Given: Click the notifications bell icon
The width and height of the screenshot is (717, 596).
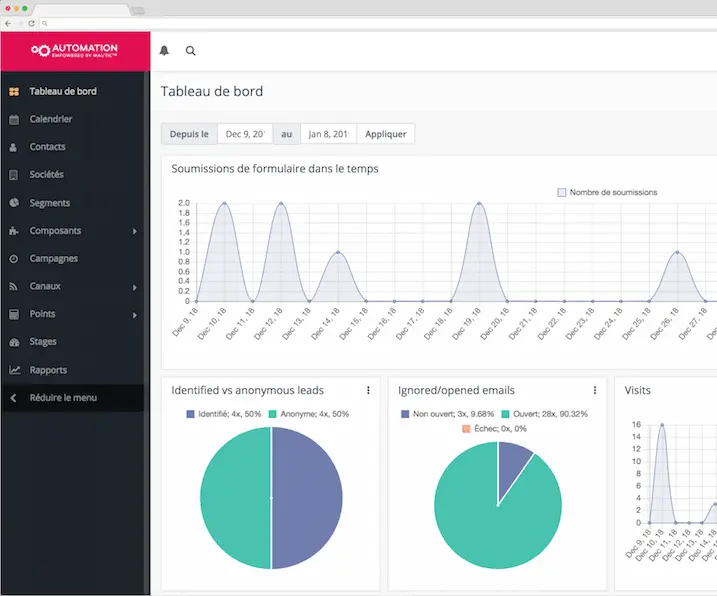Looking at the screenshot, I should (165, 51).
